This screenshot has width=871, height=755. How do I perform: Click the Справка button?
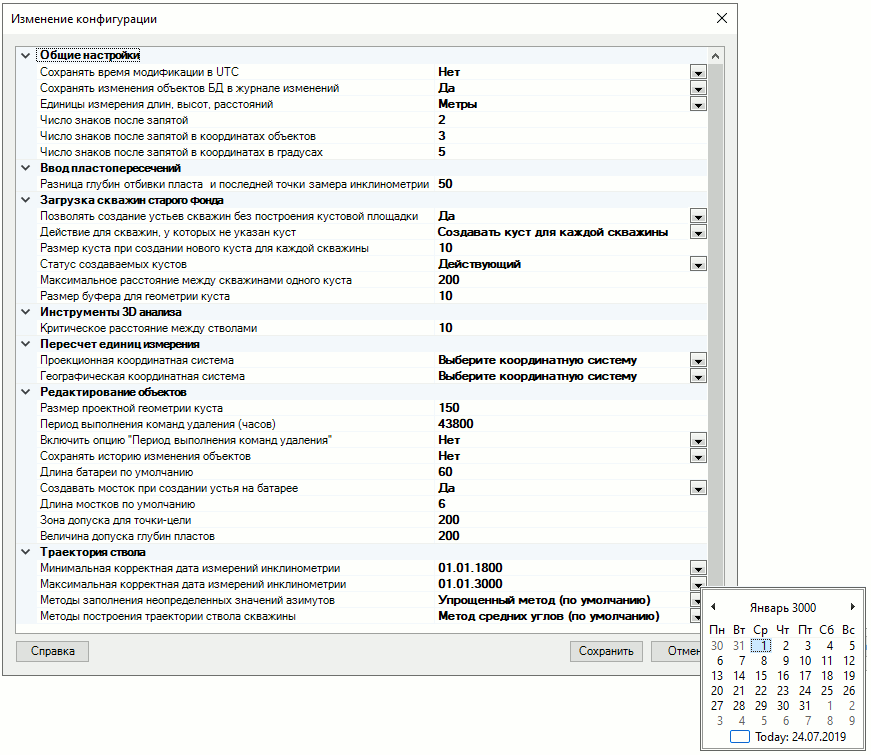coord(52,651)
